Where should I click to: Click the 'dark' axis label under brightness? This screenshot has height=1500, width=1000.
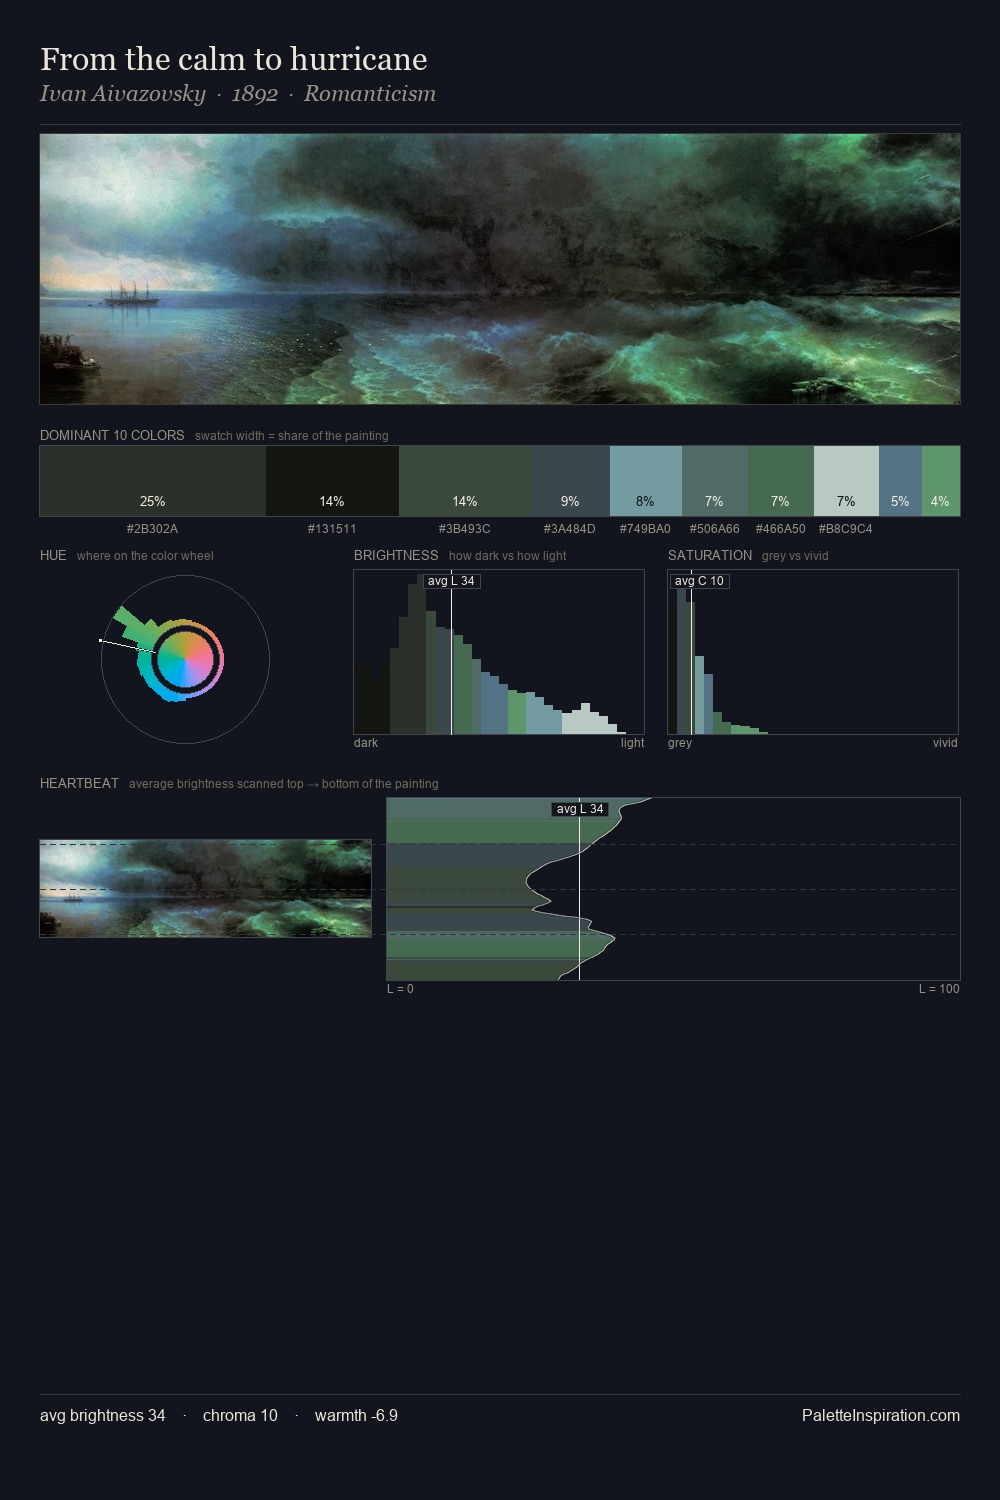pos(366,743)
